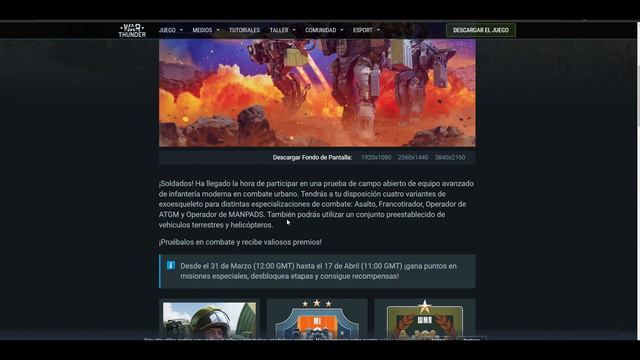
Task: Open the gold-star green badge reward
Action: (x=425, y=319)
